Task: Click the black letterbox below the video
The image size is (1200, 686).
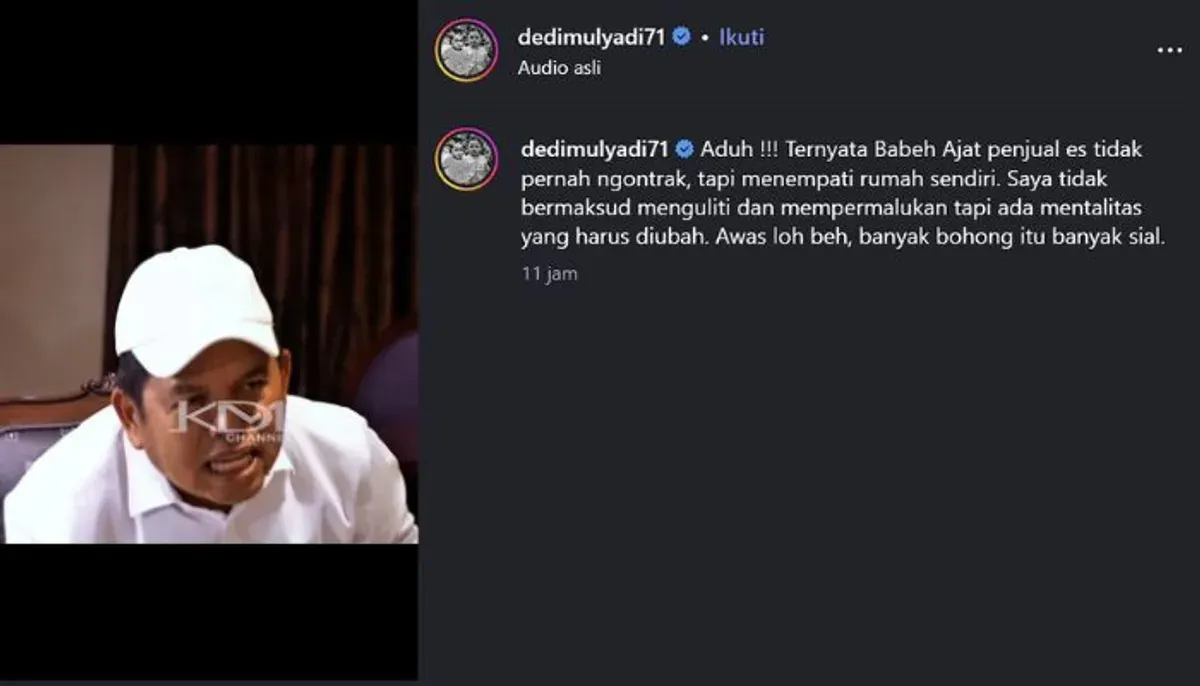Action: point(209,612)
